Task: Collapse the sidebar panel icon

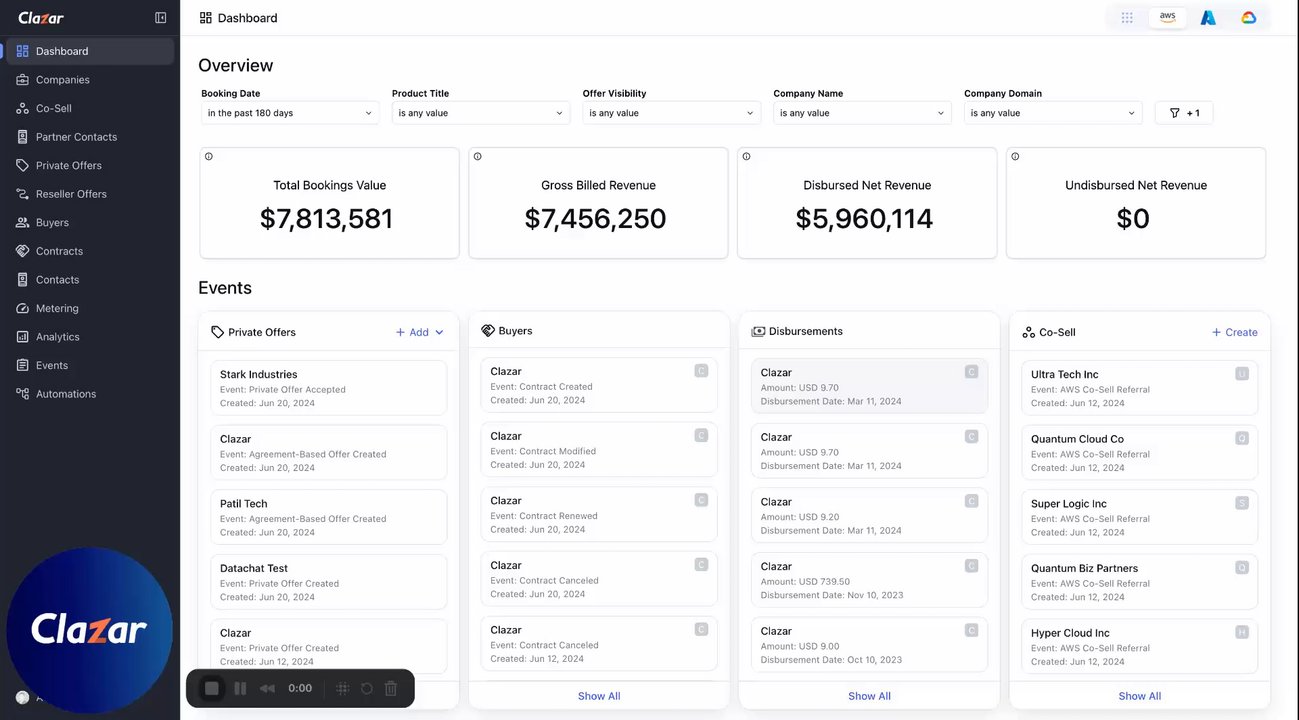Action: 160,18
